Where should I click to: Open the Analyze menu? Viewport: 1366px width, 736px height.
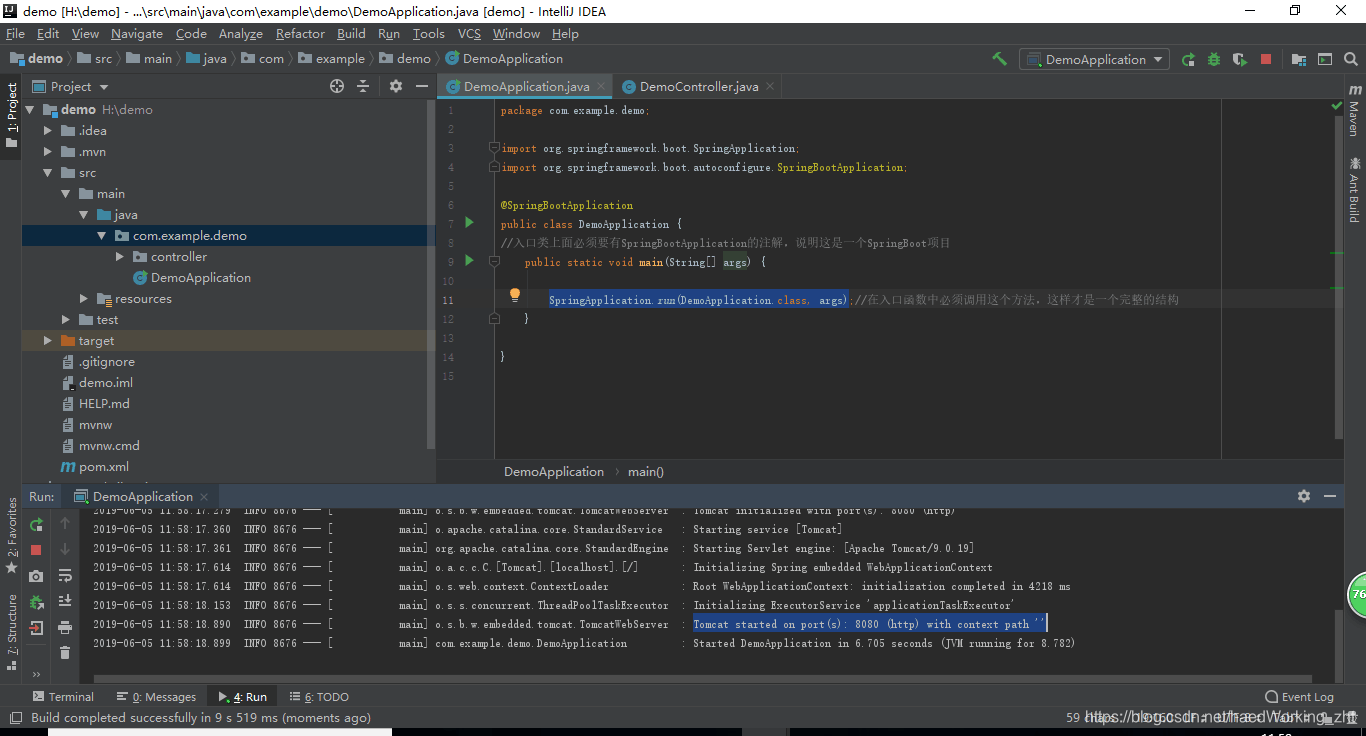click(x=241, y=33)
